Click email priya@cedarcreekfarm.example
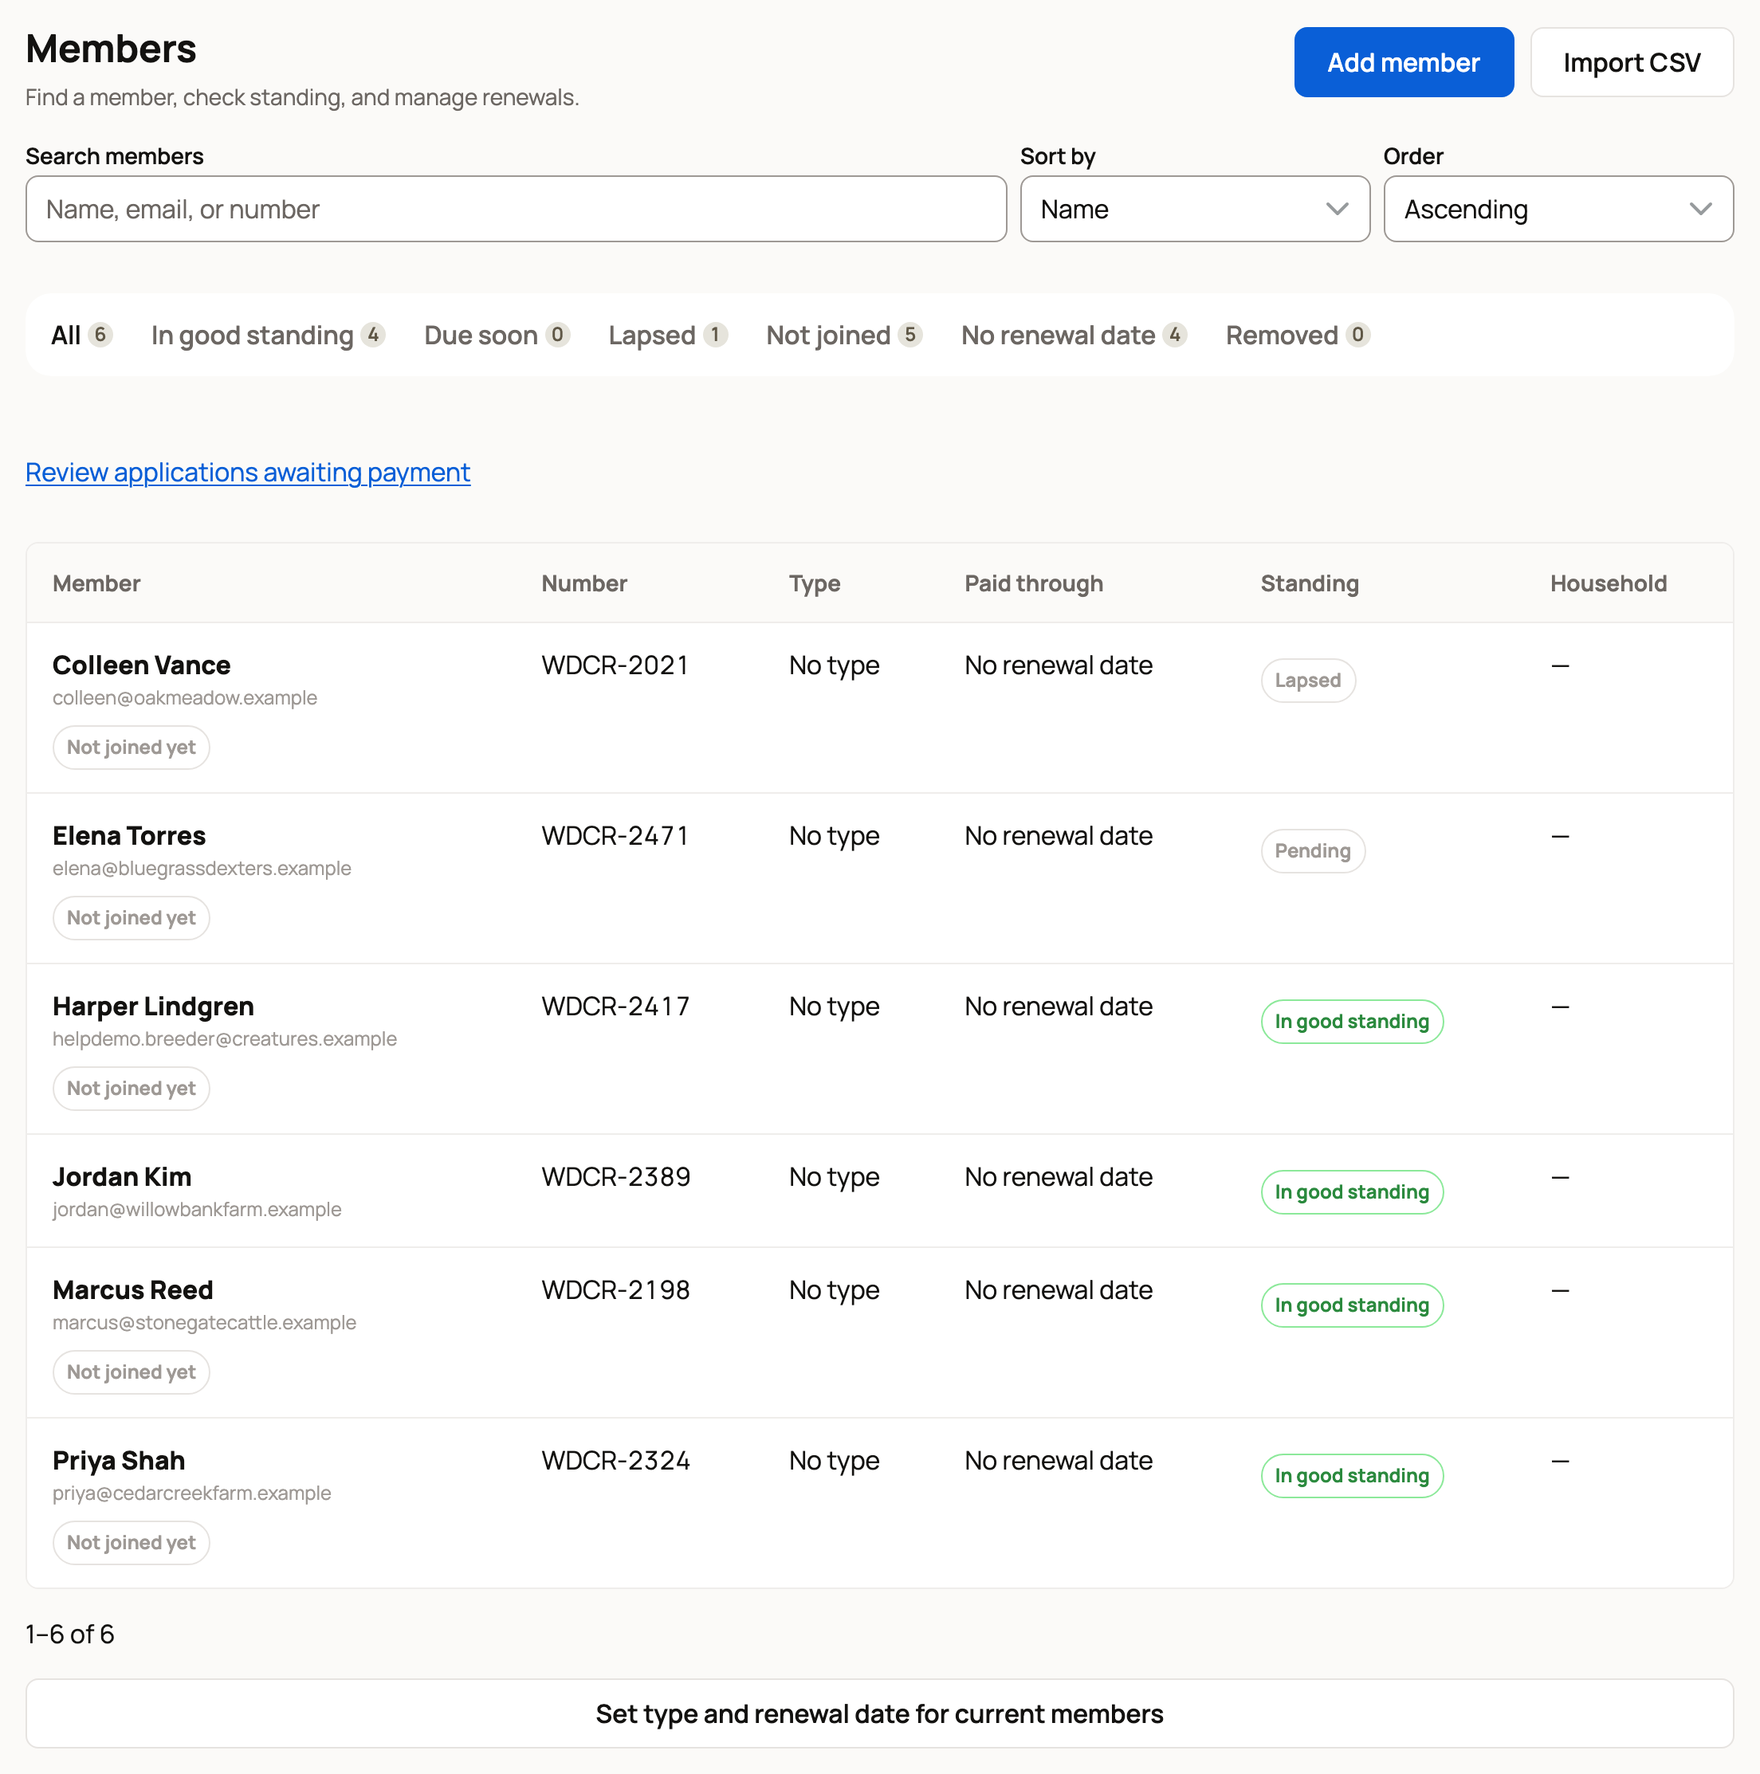Image resolution: width=1760 pixels, height=1774 pixels. [192, 1494]
